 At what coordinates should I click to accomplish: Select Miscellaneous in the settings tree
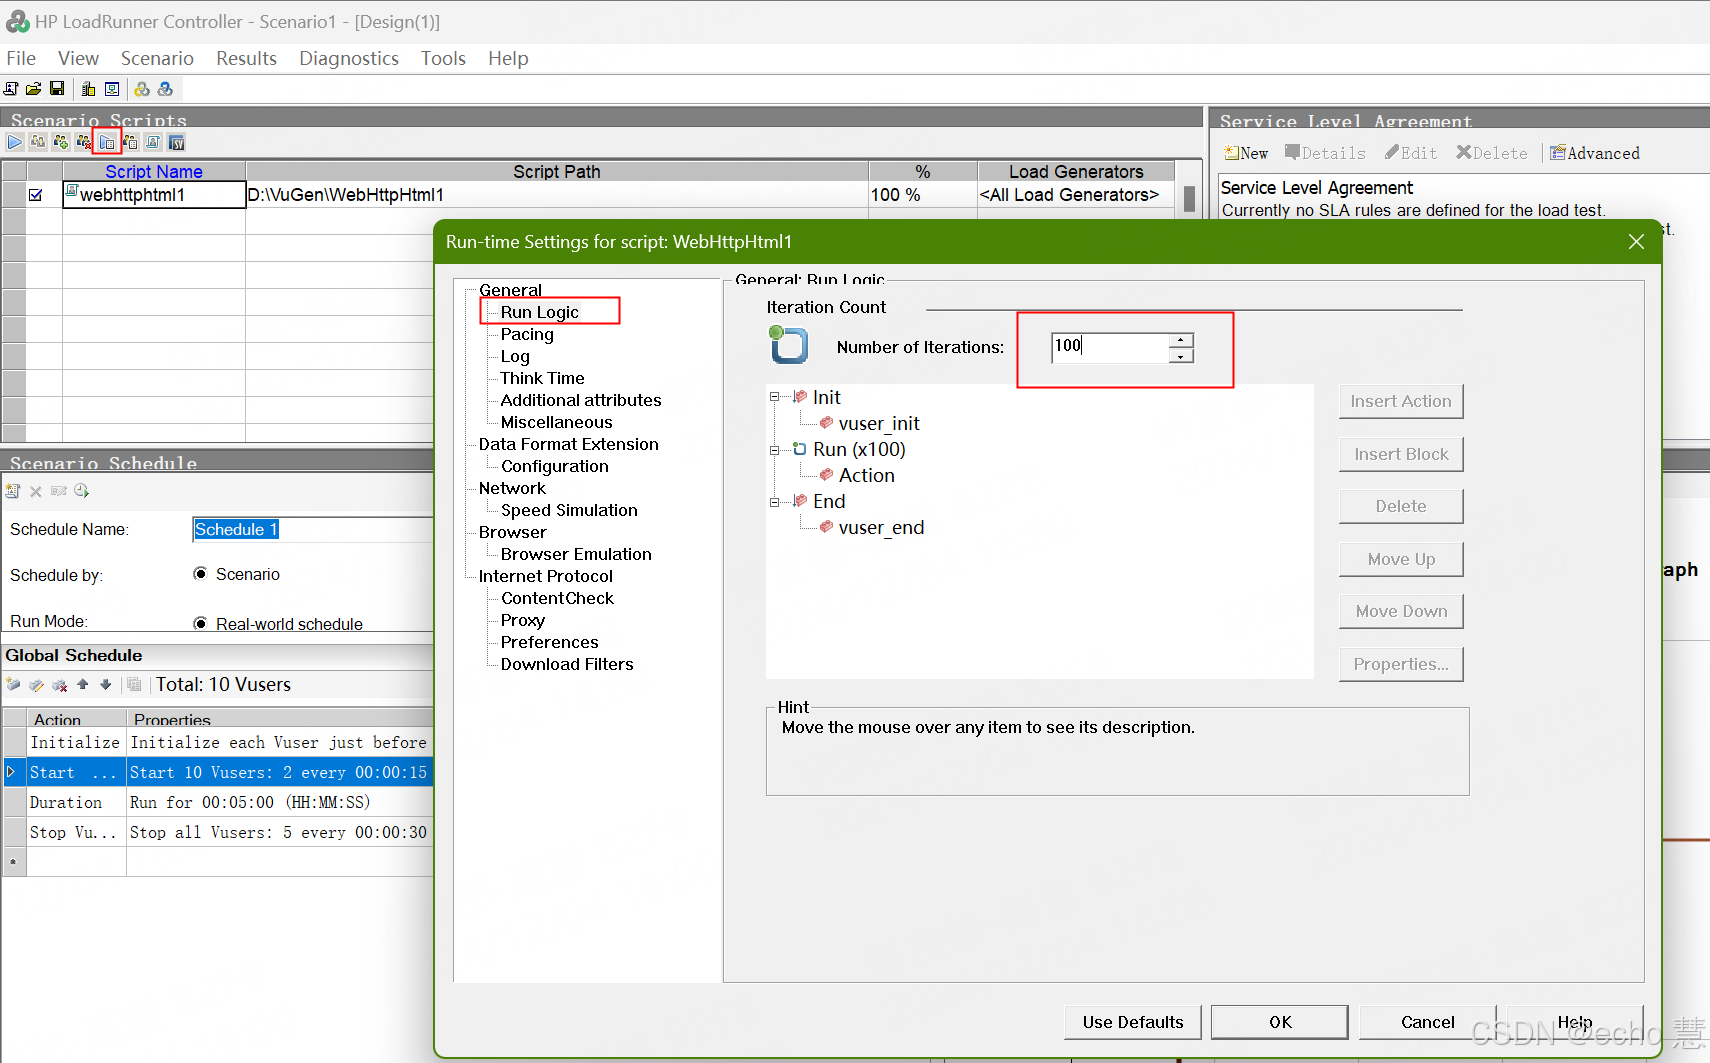556,422
